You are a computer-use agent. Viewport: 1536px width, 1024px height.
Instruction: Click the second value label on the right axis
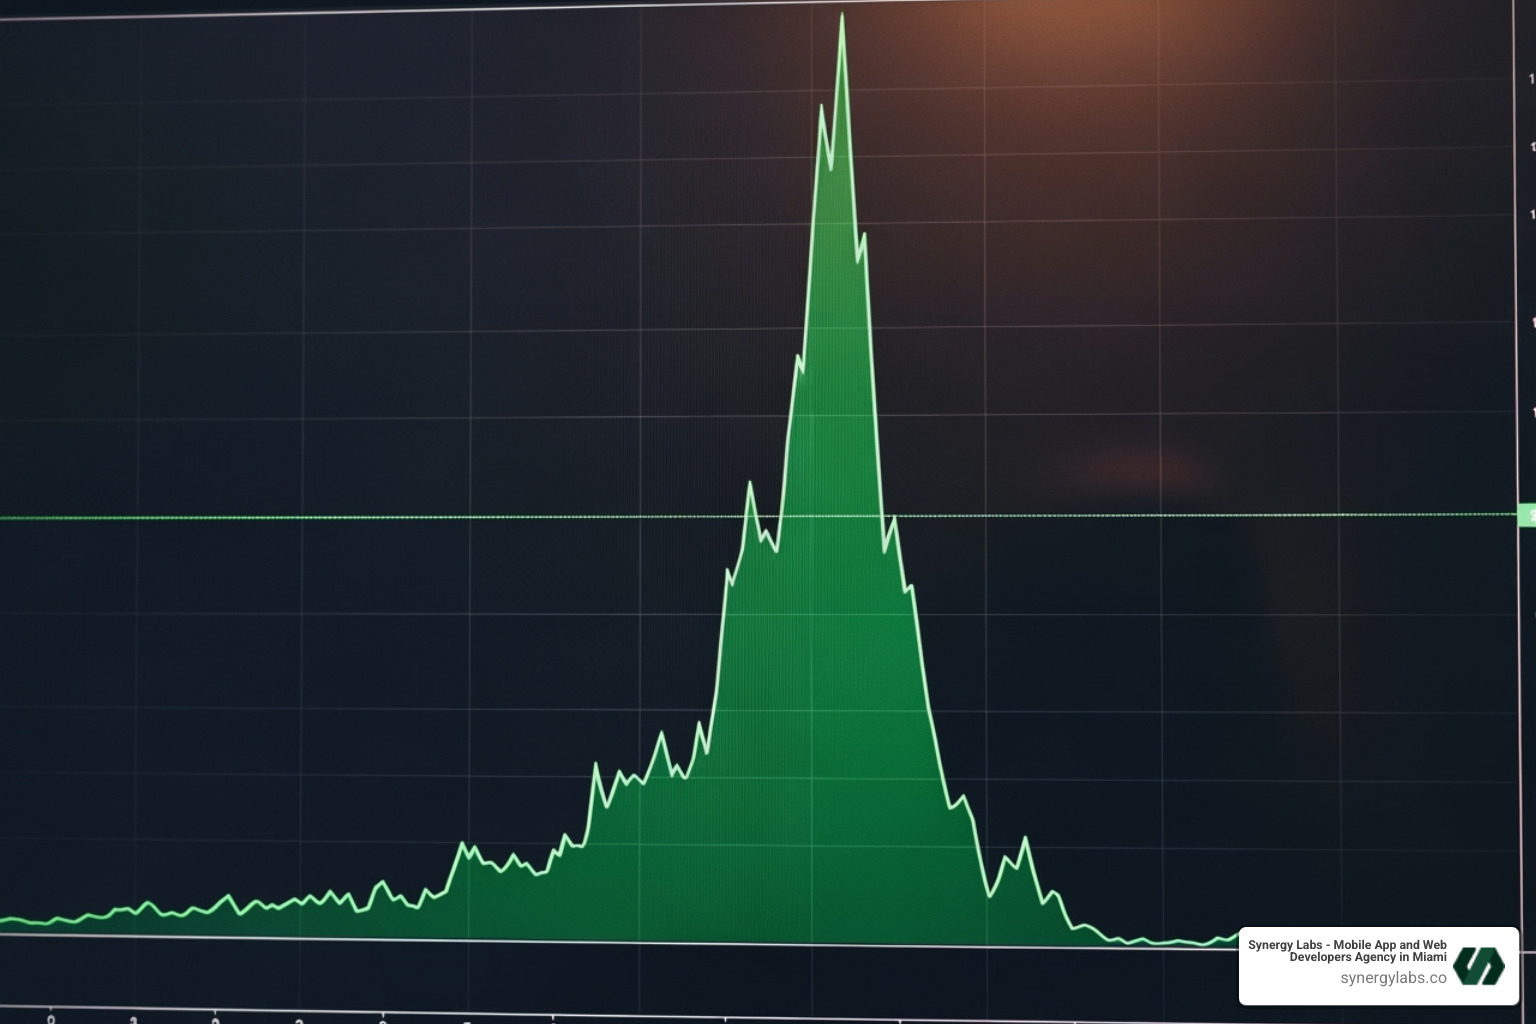point(1530,213)
